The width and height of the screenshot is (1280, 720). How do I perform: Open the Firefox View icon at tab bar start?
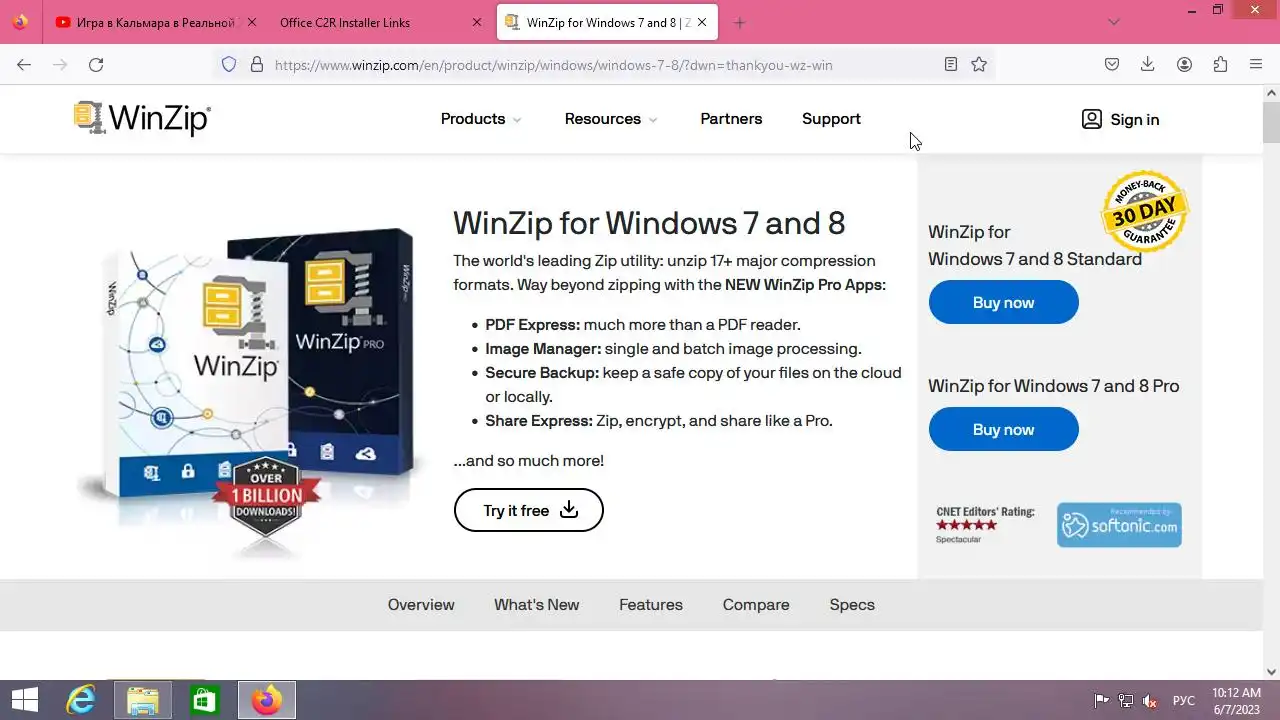click(20, 22)
